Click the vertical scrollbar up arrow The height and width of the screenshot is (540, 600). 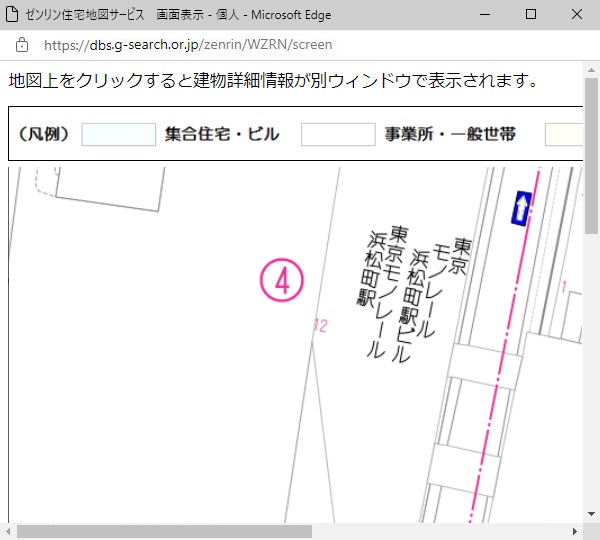click(x=592, y=70)
